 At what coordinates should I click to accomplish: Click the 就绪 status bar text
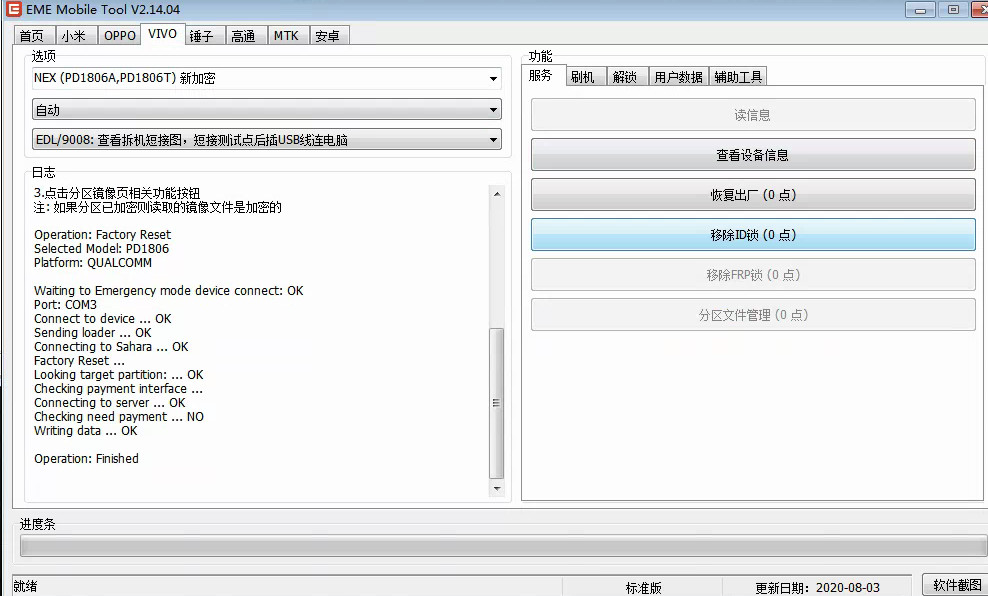(25, 586)
